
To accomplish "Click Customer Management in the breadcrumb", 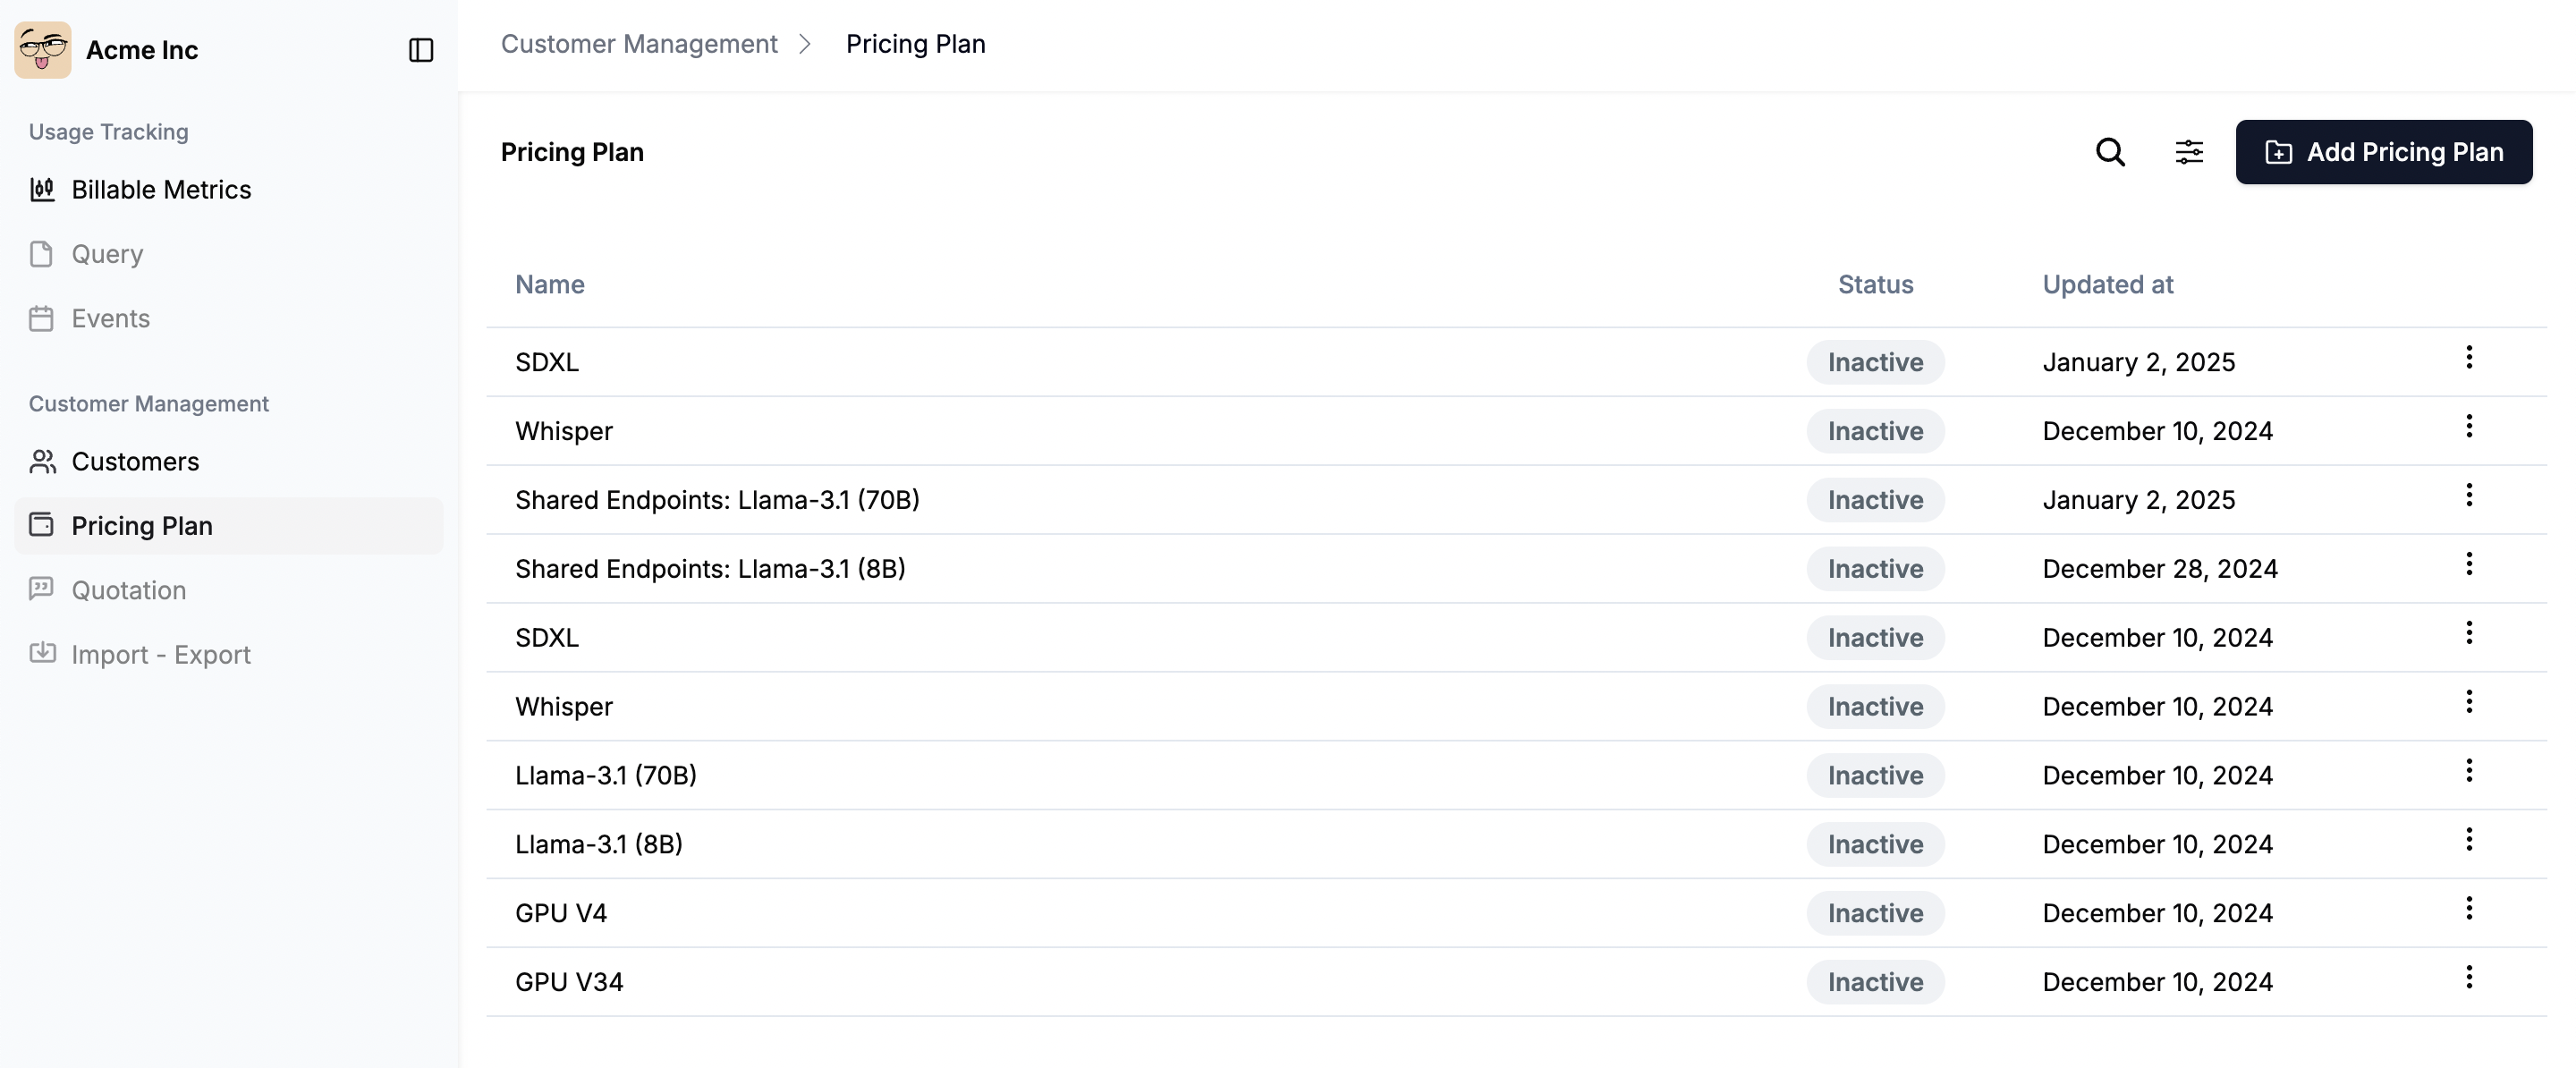I will pos(640,44).
